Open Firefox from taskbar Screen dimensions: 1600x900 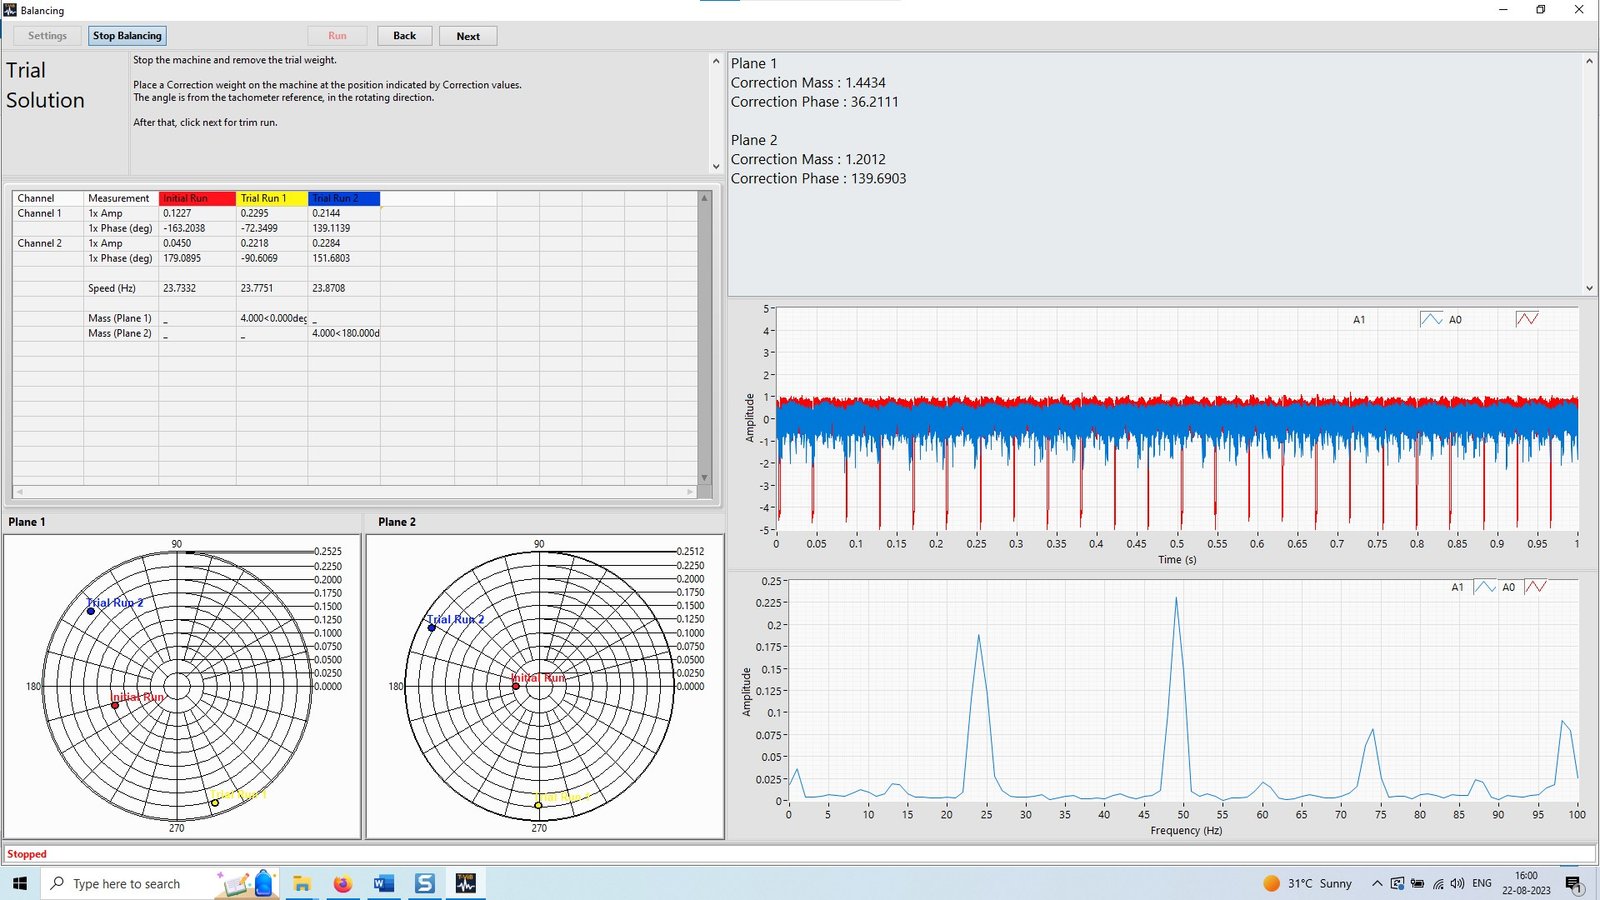coord(343,883)
